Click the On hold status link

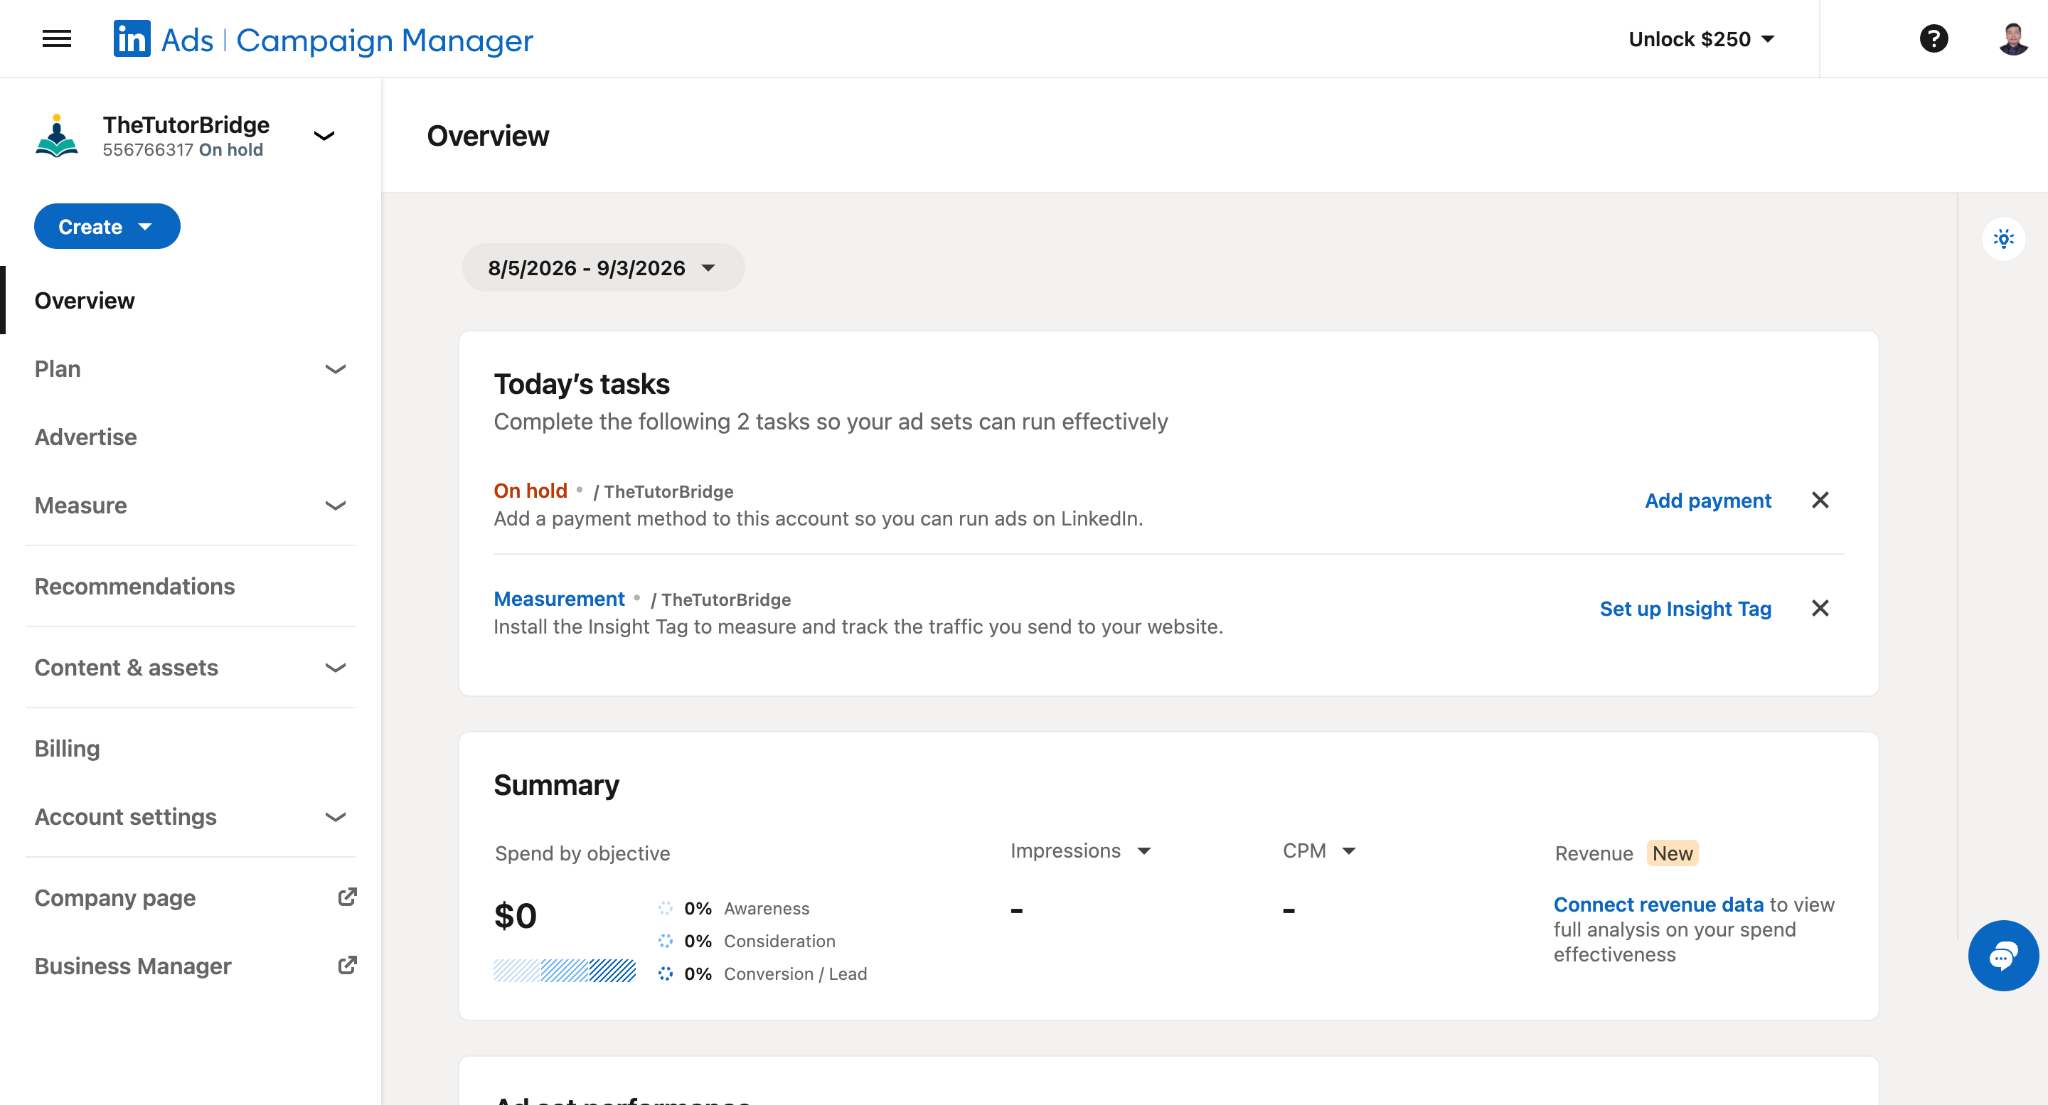click(530, 491)
